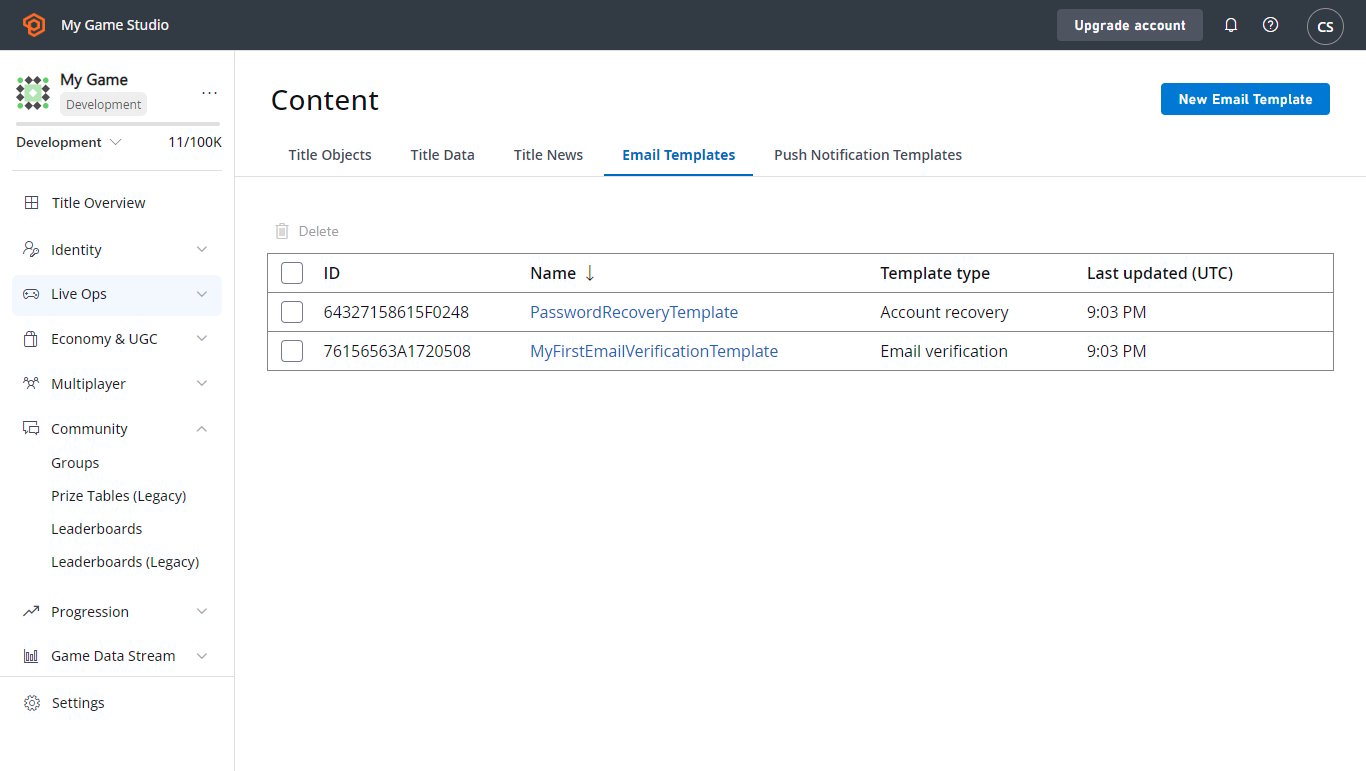The image size is (1366, 771).
Task: Switch to Push Notification Templates tab
Action: click(868, 155)
